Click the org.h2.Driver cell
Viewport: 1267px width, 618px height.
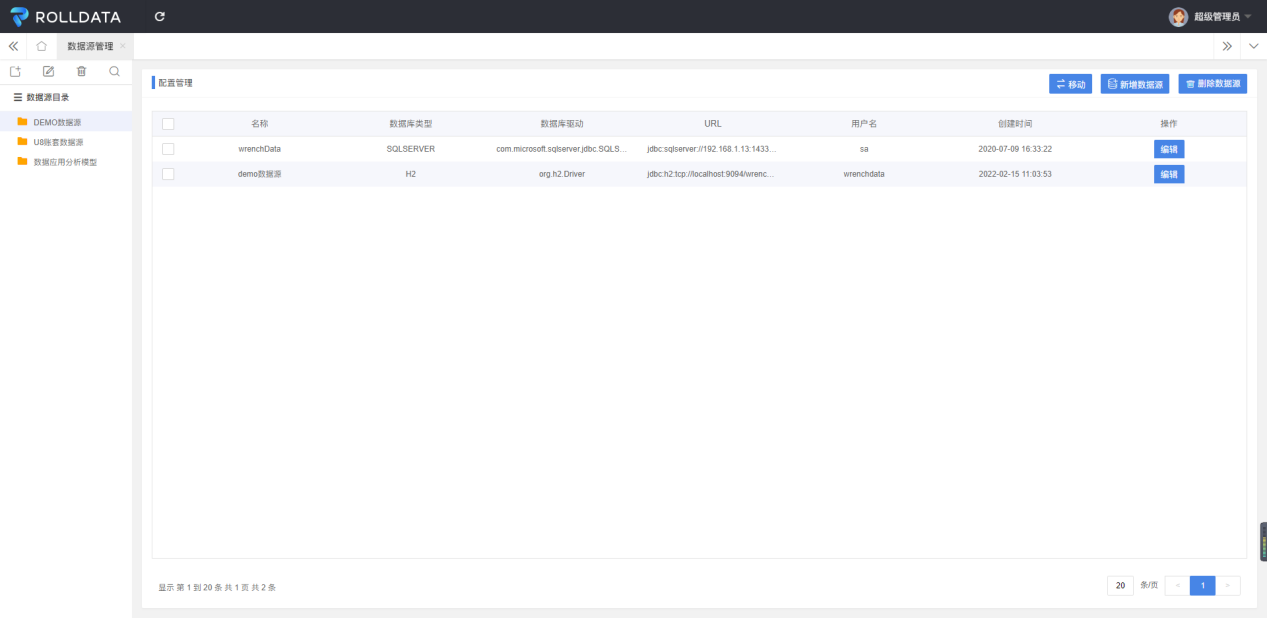[x=562, y=174]
